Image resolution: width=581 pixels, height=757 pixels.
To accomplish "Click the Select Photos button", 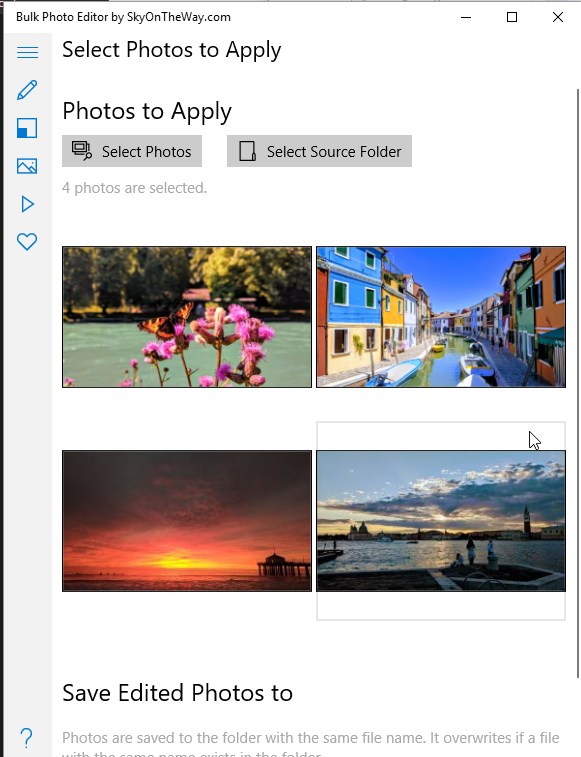I will pyautogui.click(x=132, y=151).
